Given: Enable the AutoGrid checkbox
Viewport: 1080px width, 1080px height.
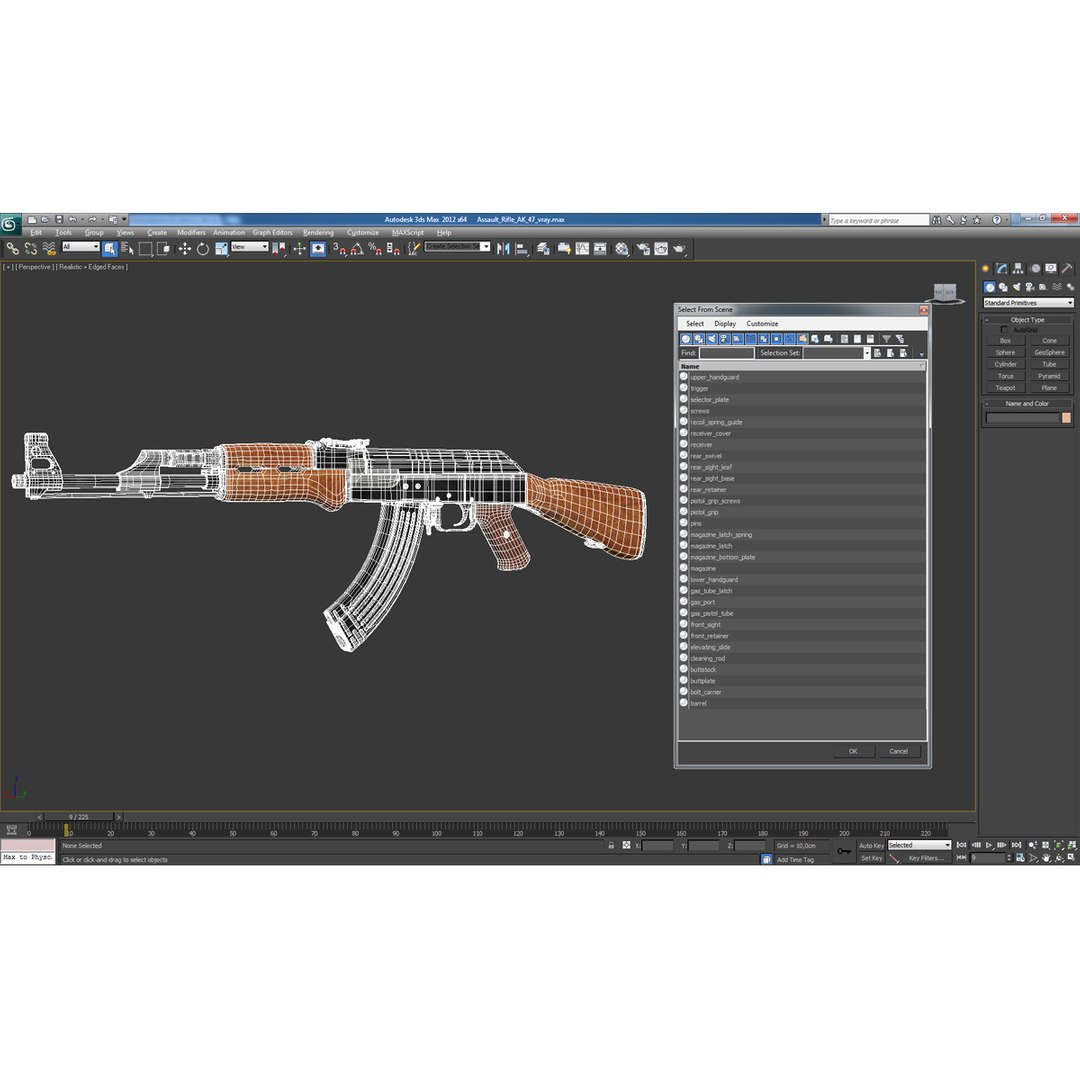Looking at the screenshot, I should 1004,330.
